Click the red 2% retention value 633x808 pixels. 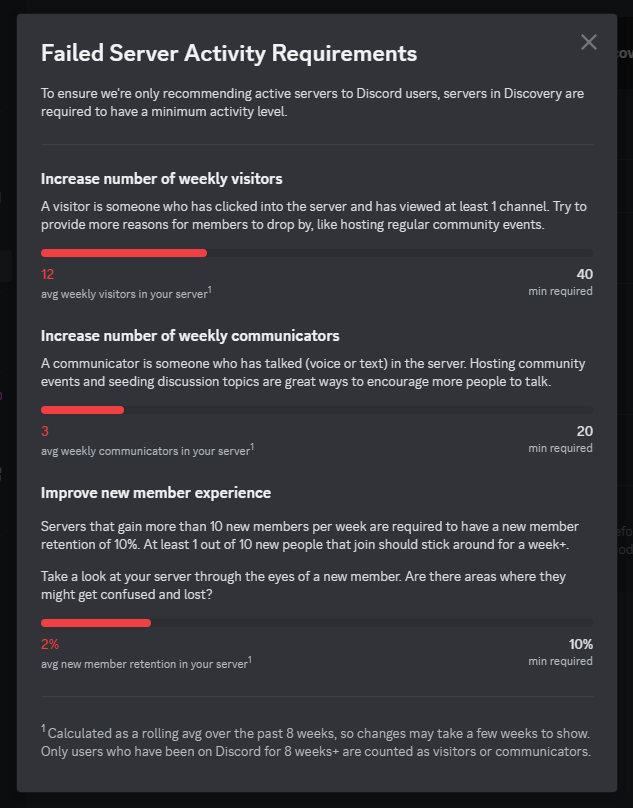50,644
